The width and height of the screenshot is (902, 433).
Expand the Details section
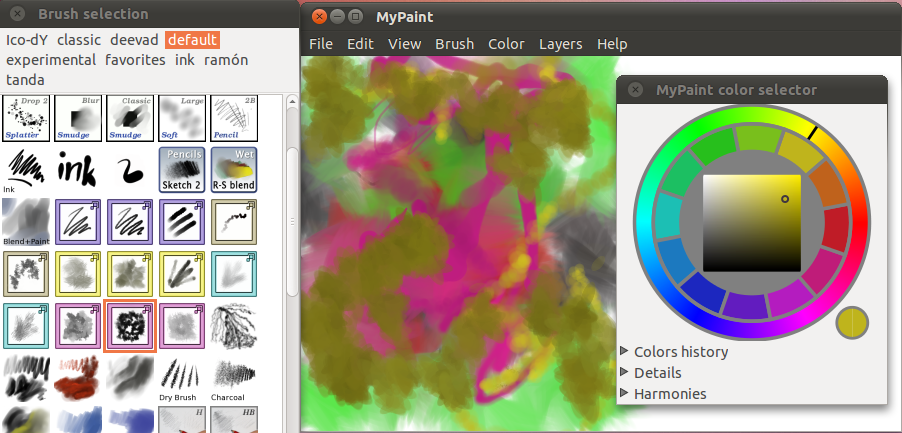(651, 373)
